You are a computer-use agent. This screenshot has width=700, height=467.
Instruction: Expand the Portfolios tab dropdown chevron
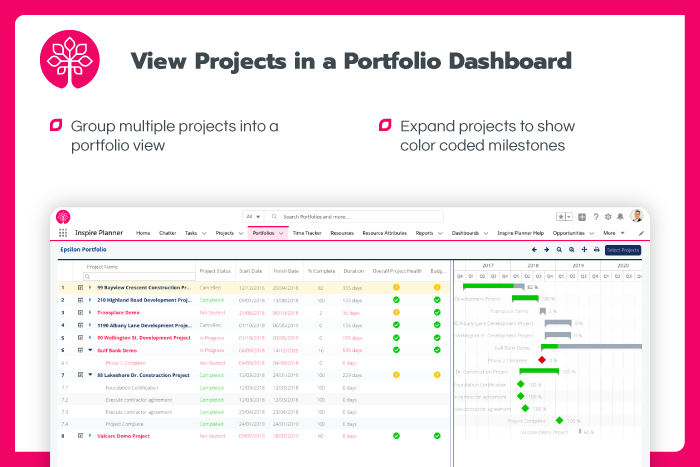click(281, 233)
